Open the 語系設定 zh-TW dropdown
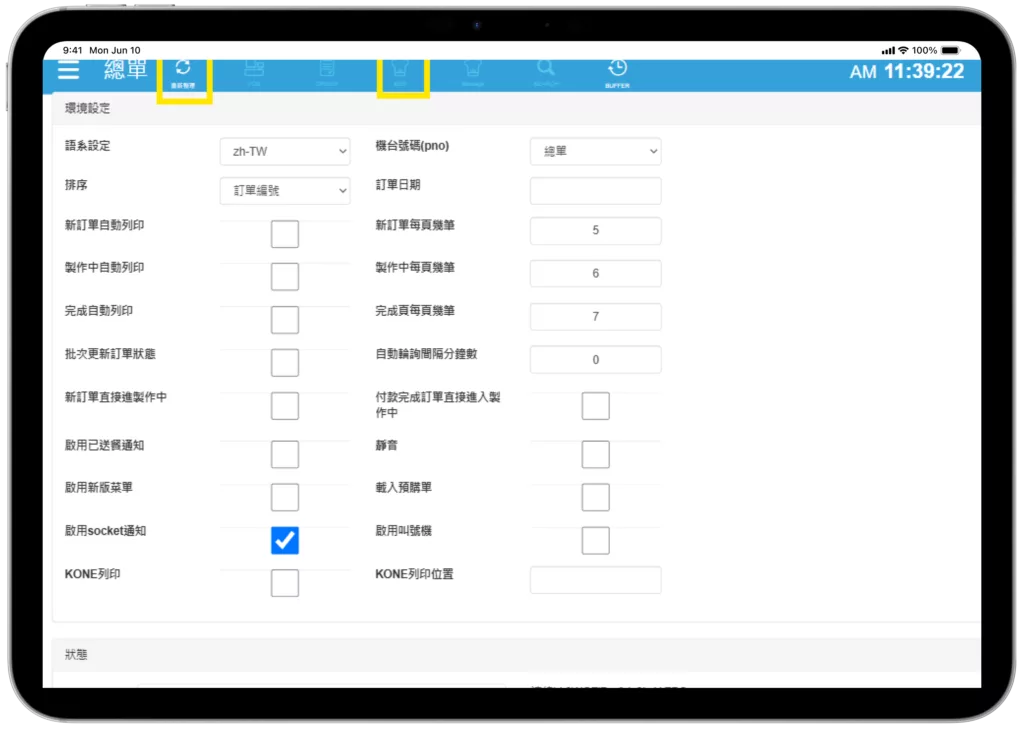 click(x=285, y=152)
